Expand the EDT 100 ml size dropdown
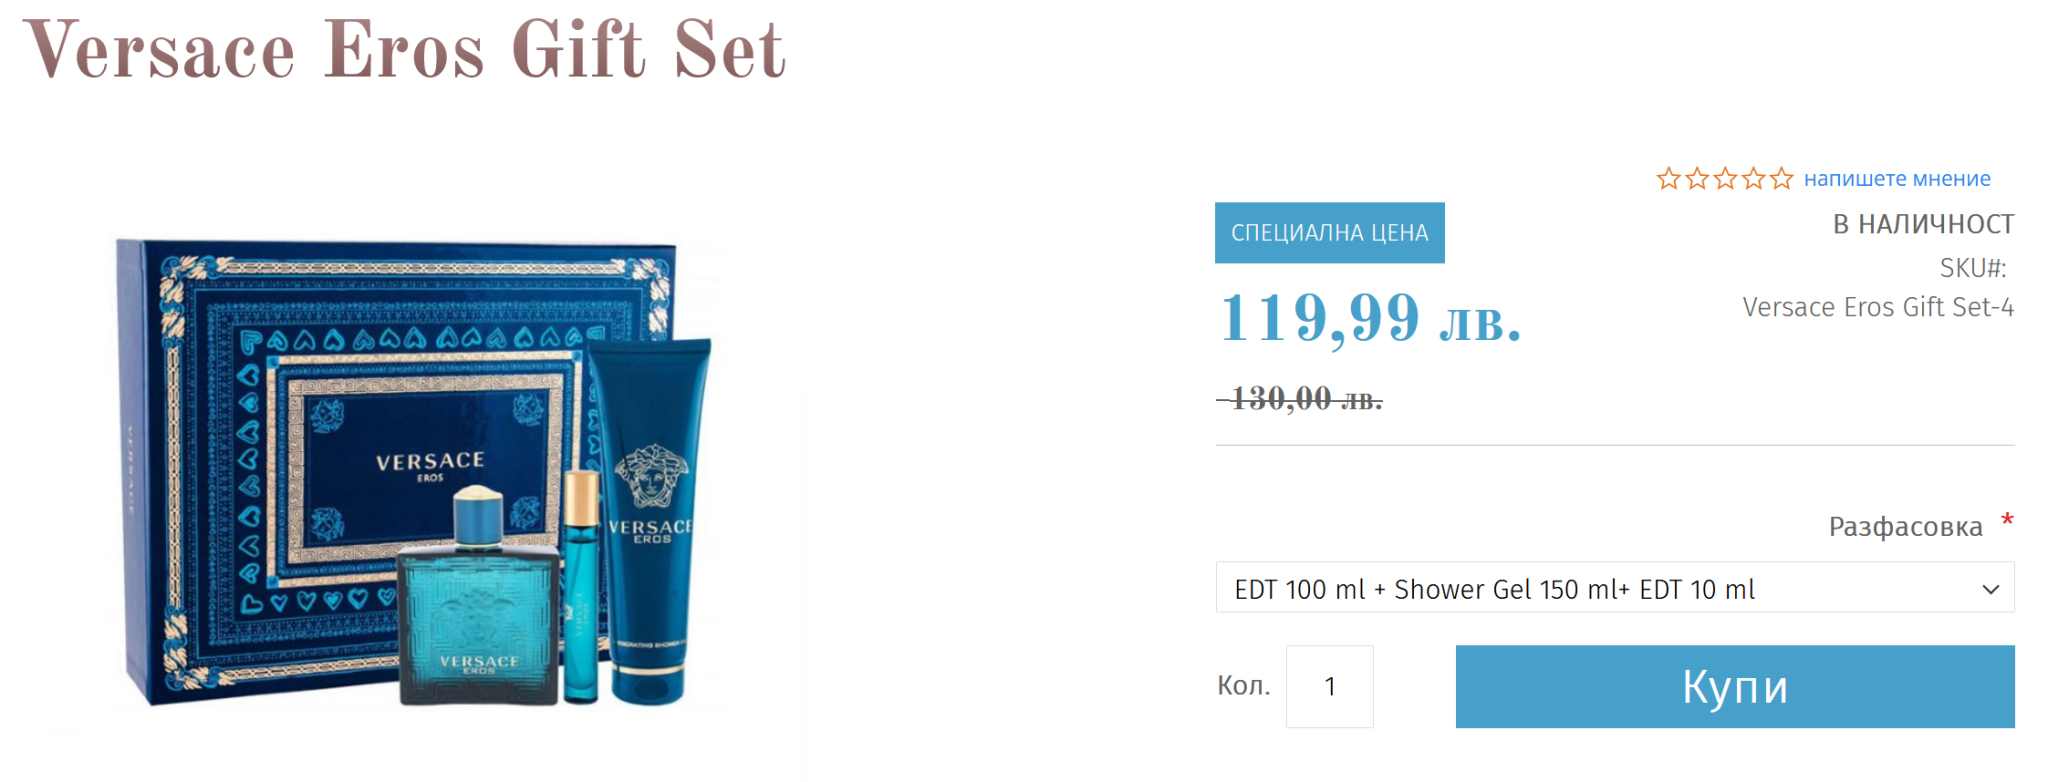2048x782 pixels. point(1615,588)
